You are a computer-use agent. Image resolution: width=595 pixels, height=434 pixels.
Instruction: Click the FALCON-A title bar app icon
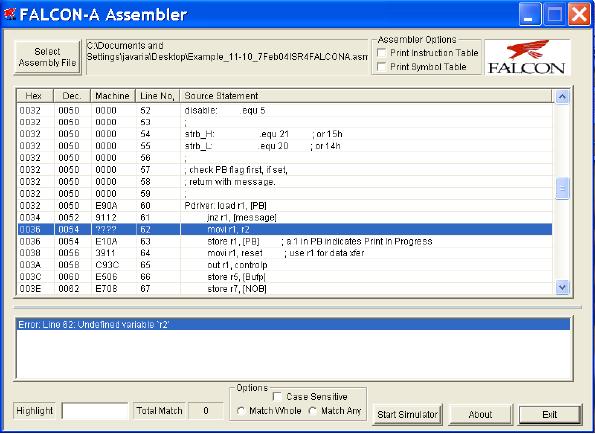10,14
